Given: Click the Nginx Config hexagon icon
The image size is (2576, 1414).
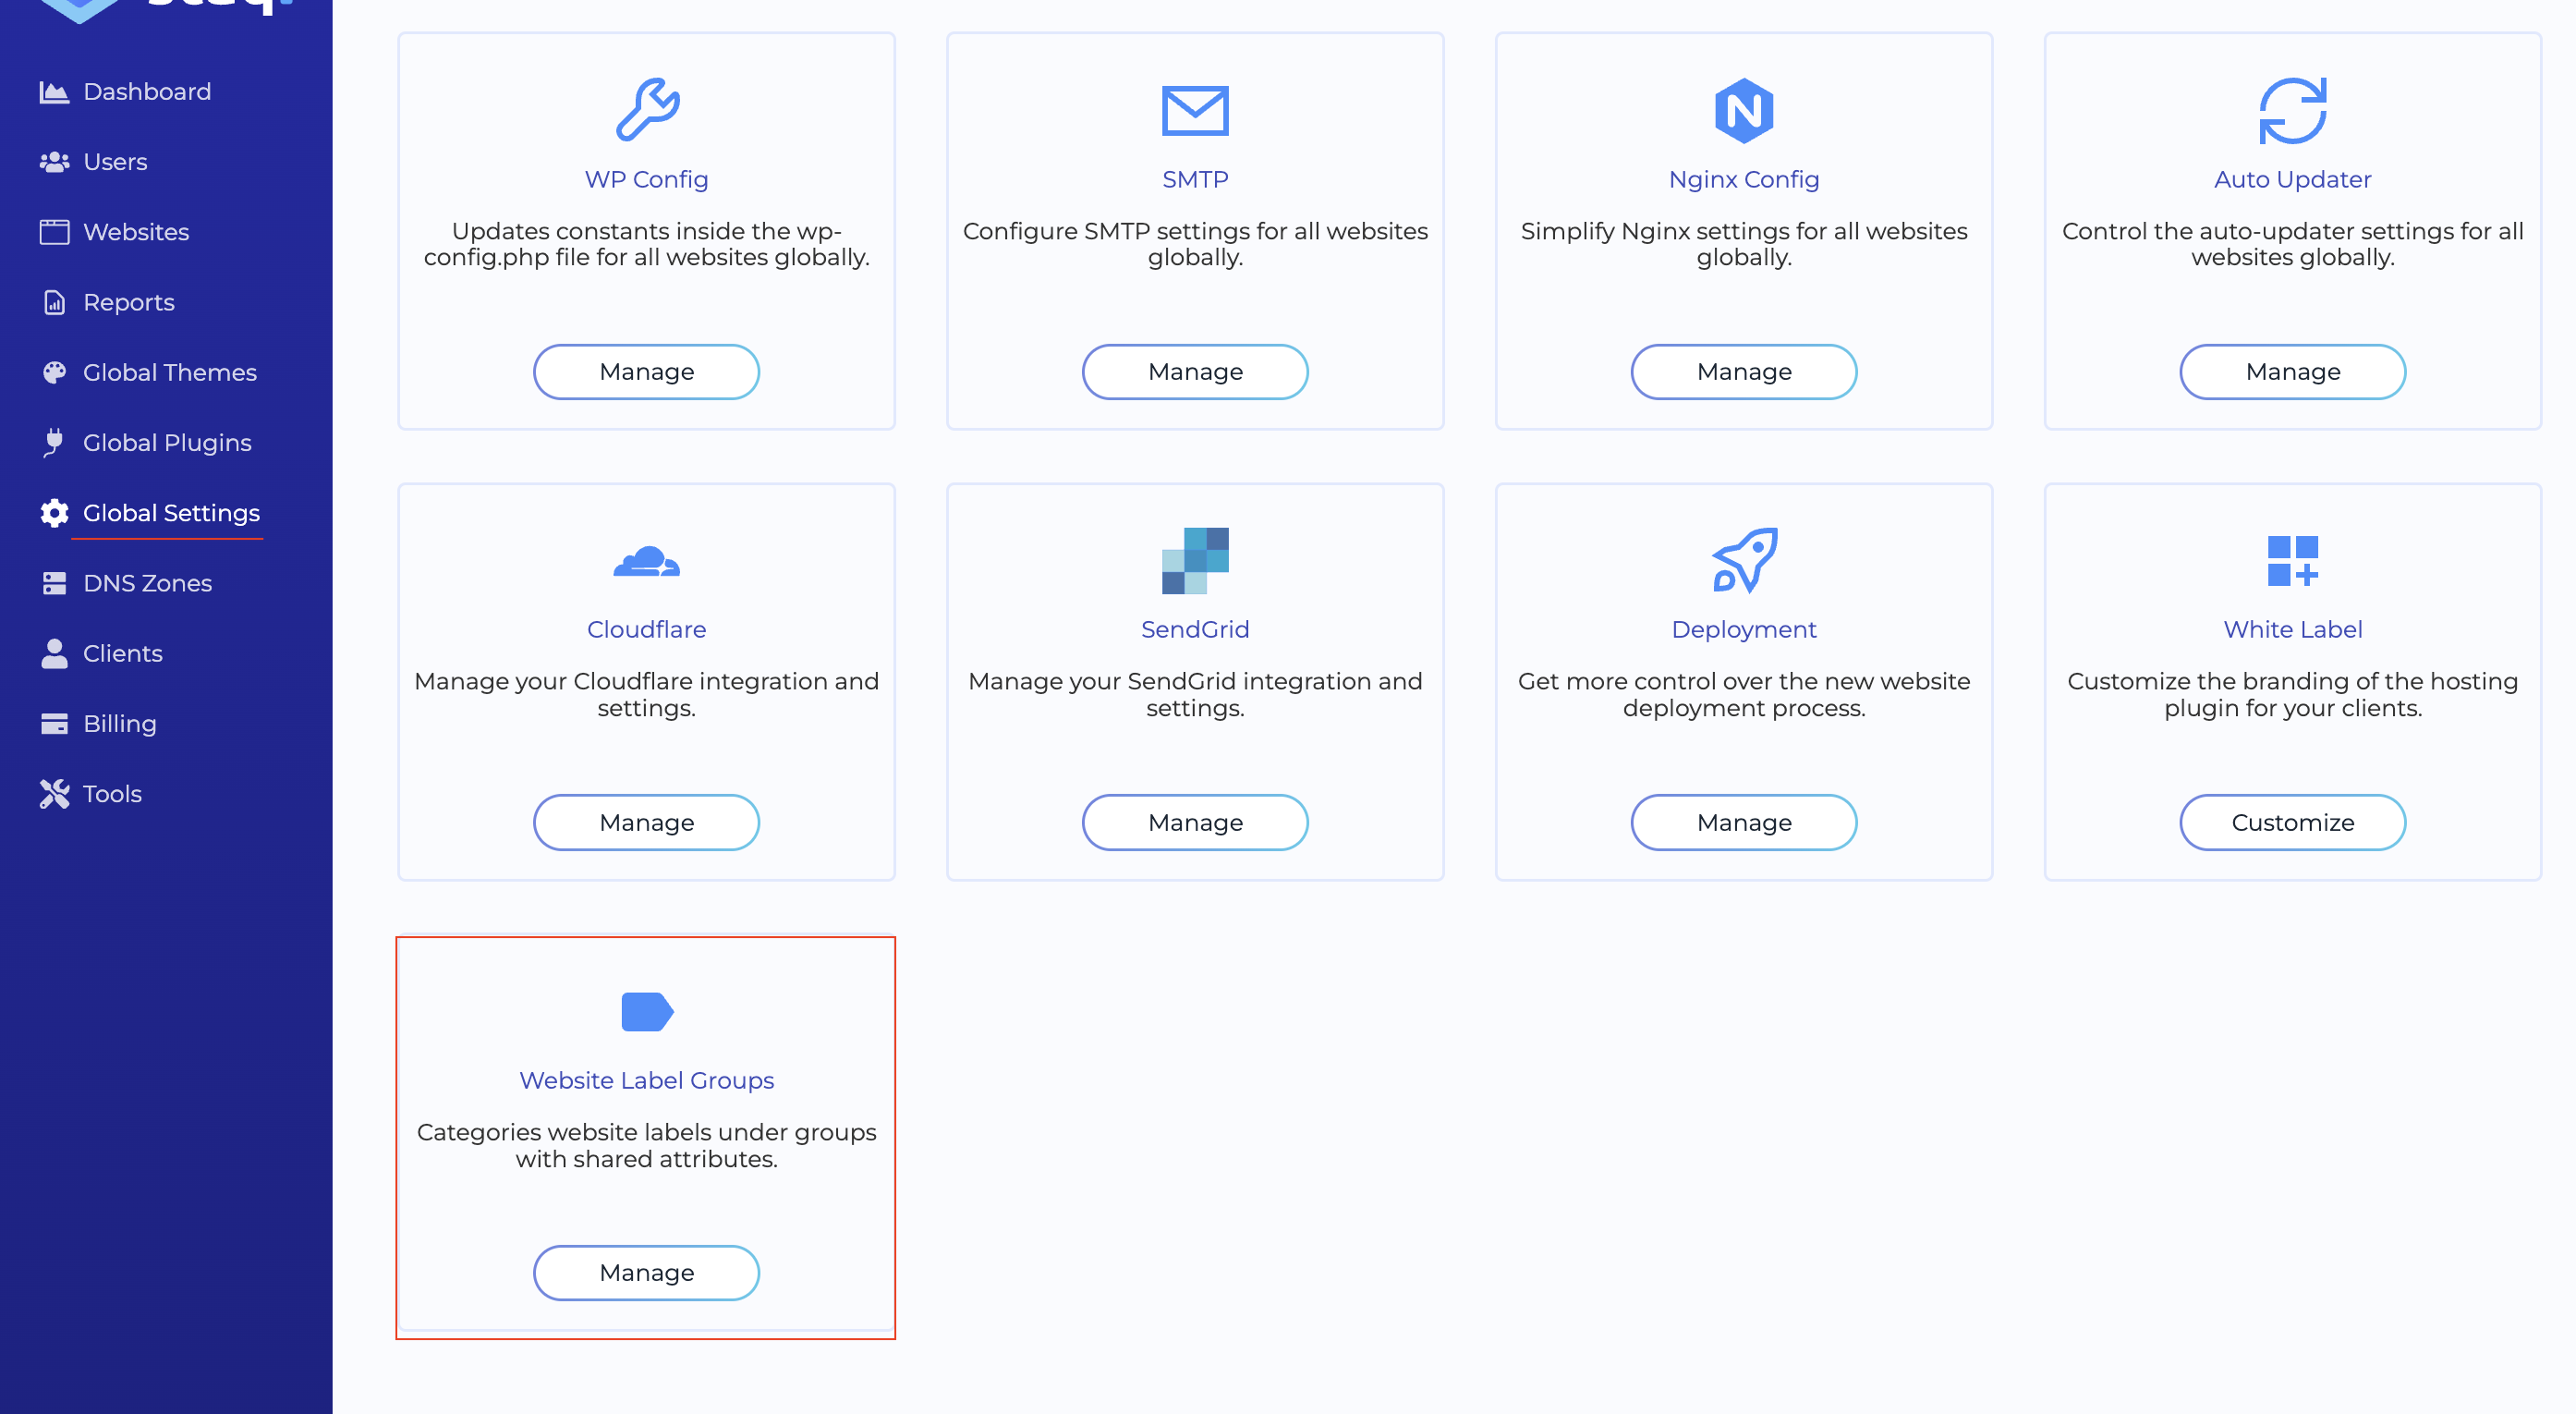Looking at the screenshot, I should (1743, 110).
